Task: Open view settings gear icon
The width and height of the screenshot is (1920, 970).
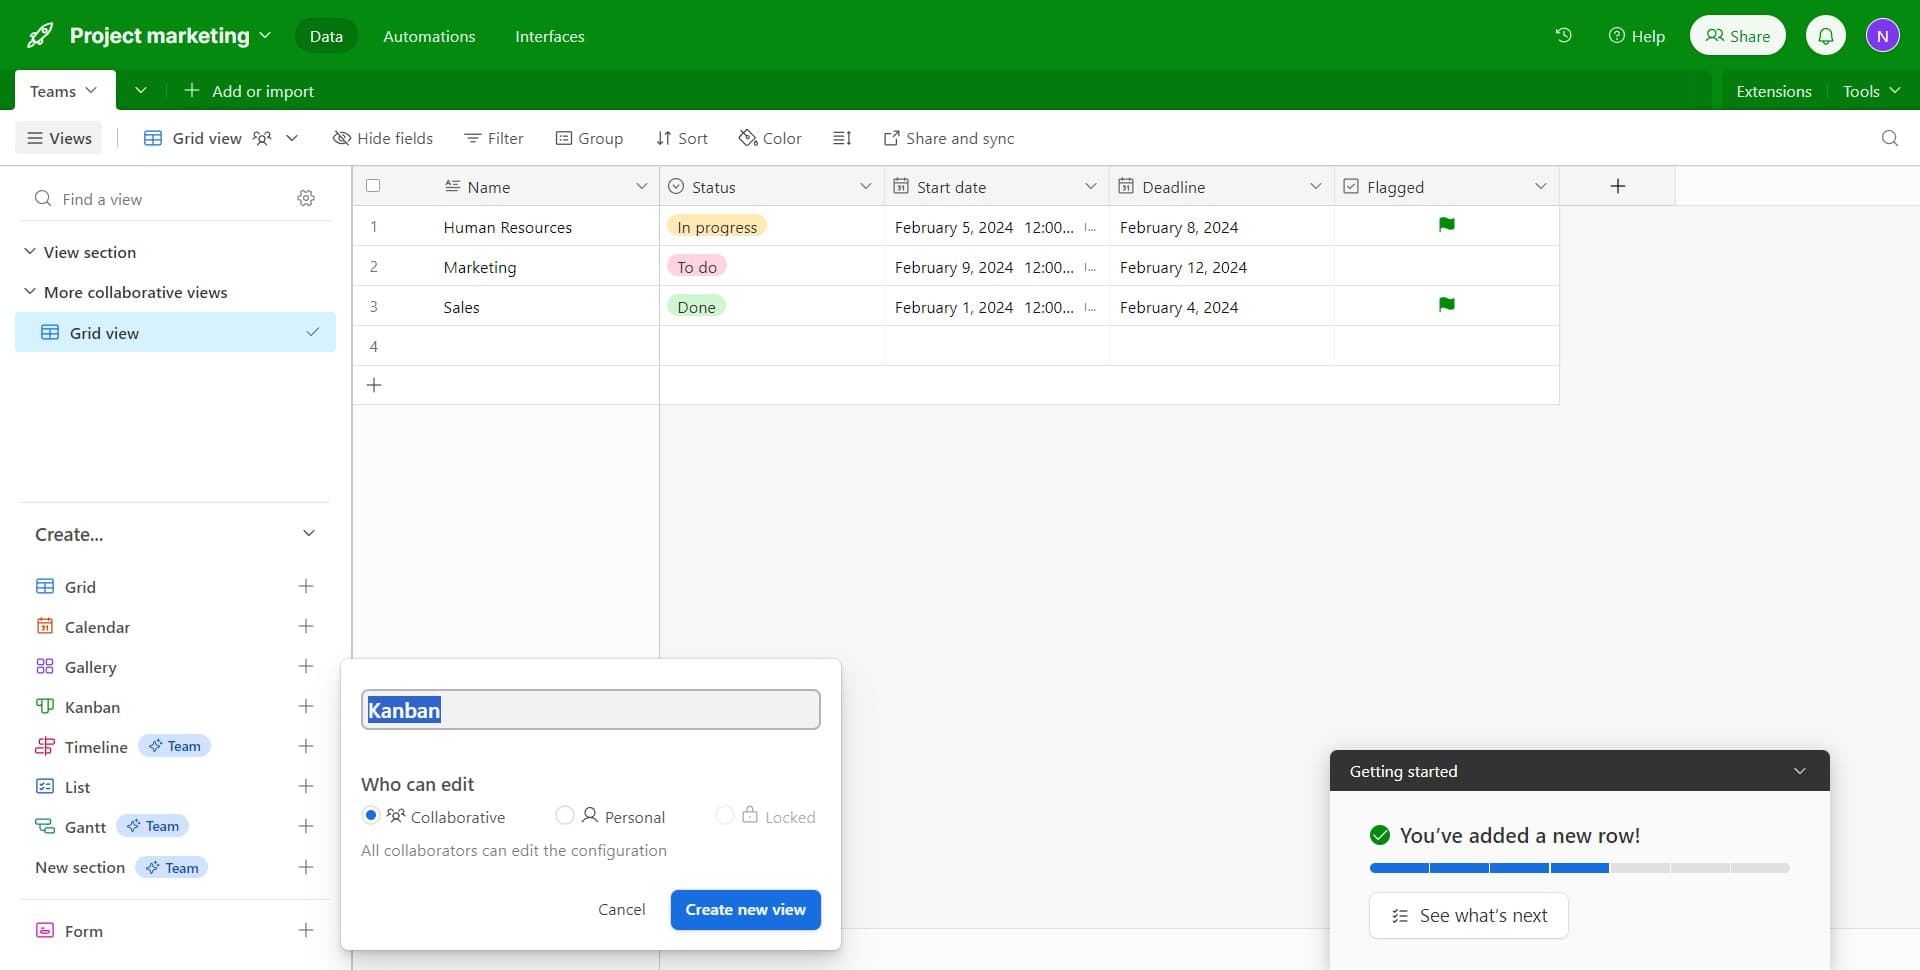Action: (x=306, y=199)
